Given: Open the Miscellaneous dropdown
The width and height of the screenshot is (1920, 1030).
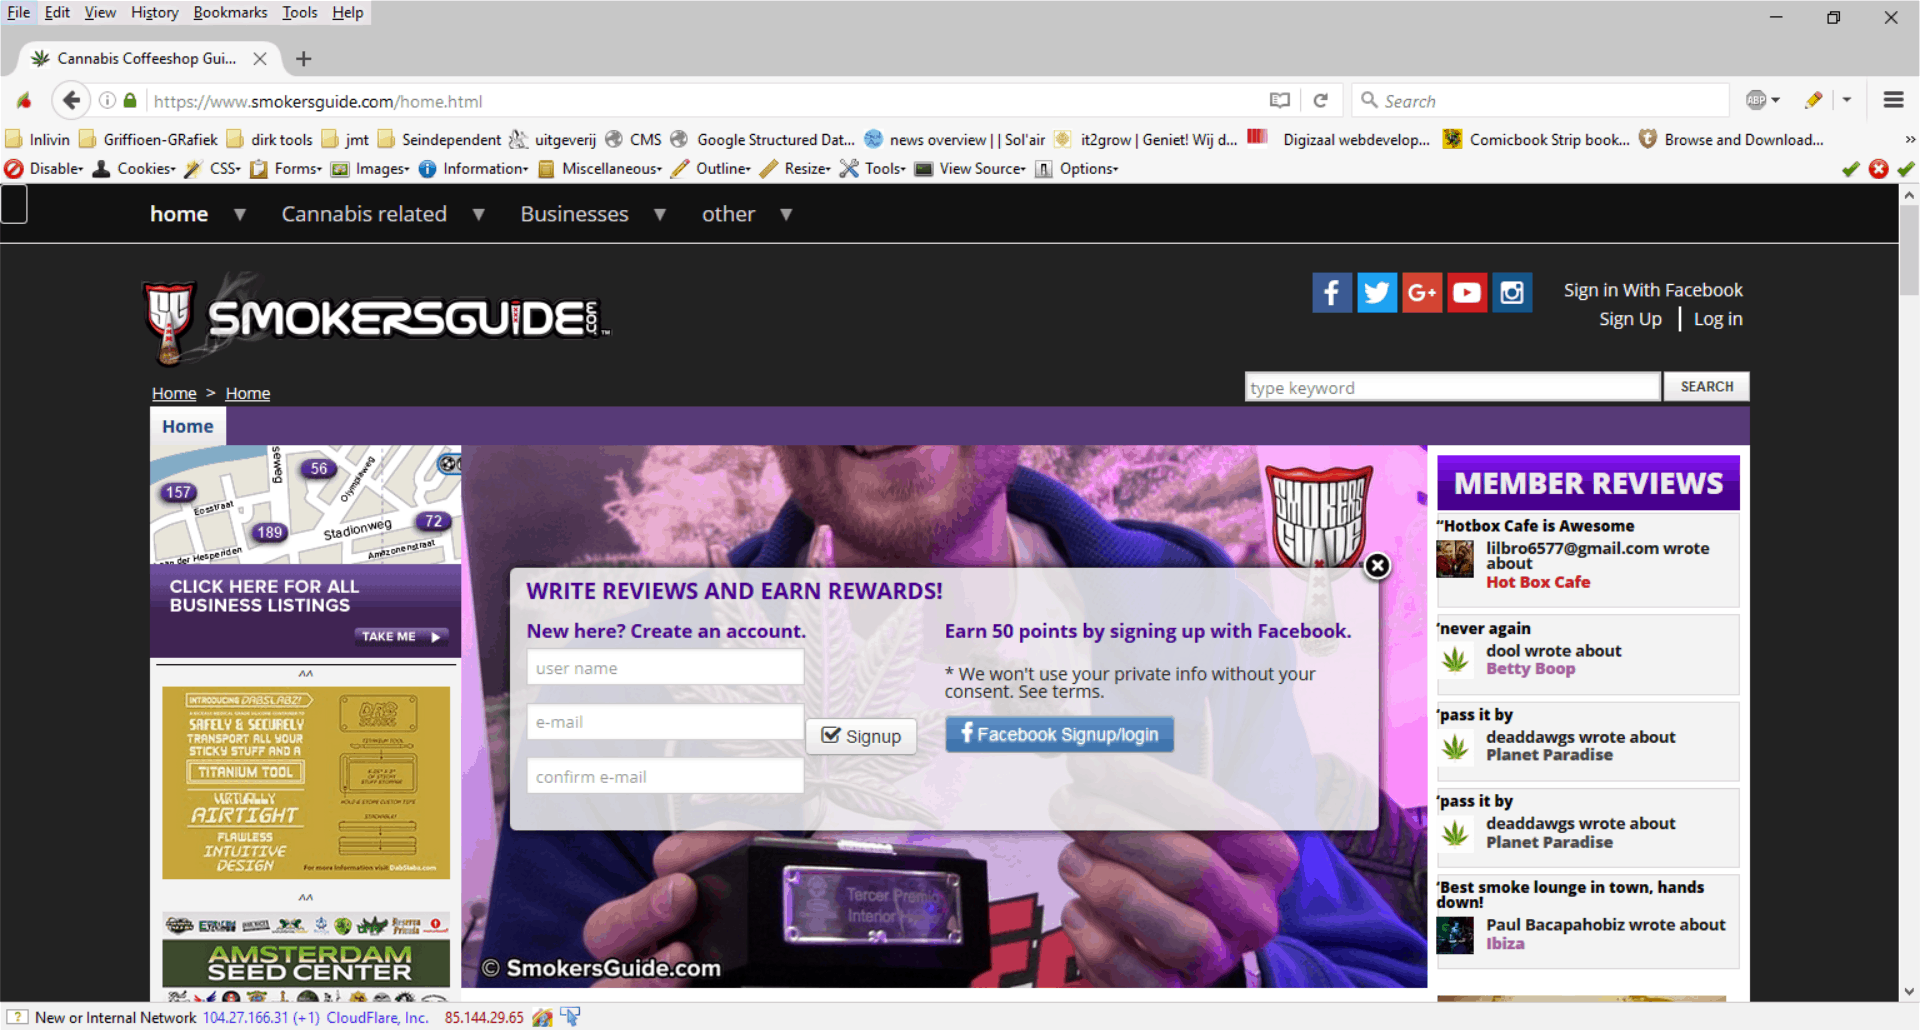Looking at the screenshot, I should click(600, 169).
